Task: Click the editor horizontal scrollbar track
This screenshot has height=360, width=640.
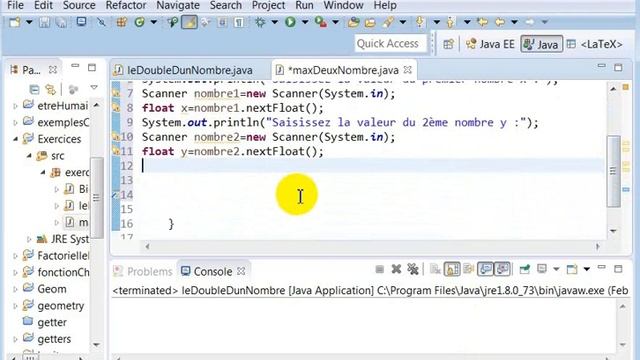Action: tap(371, 247)
